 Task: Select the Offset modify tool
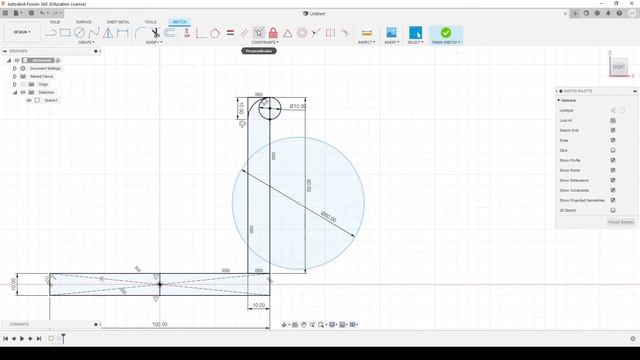point(170,33)
